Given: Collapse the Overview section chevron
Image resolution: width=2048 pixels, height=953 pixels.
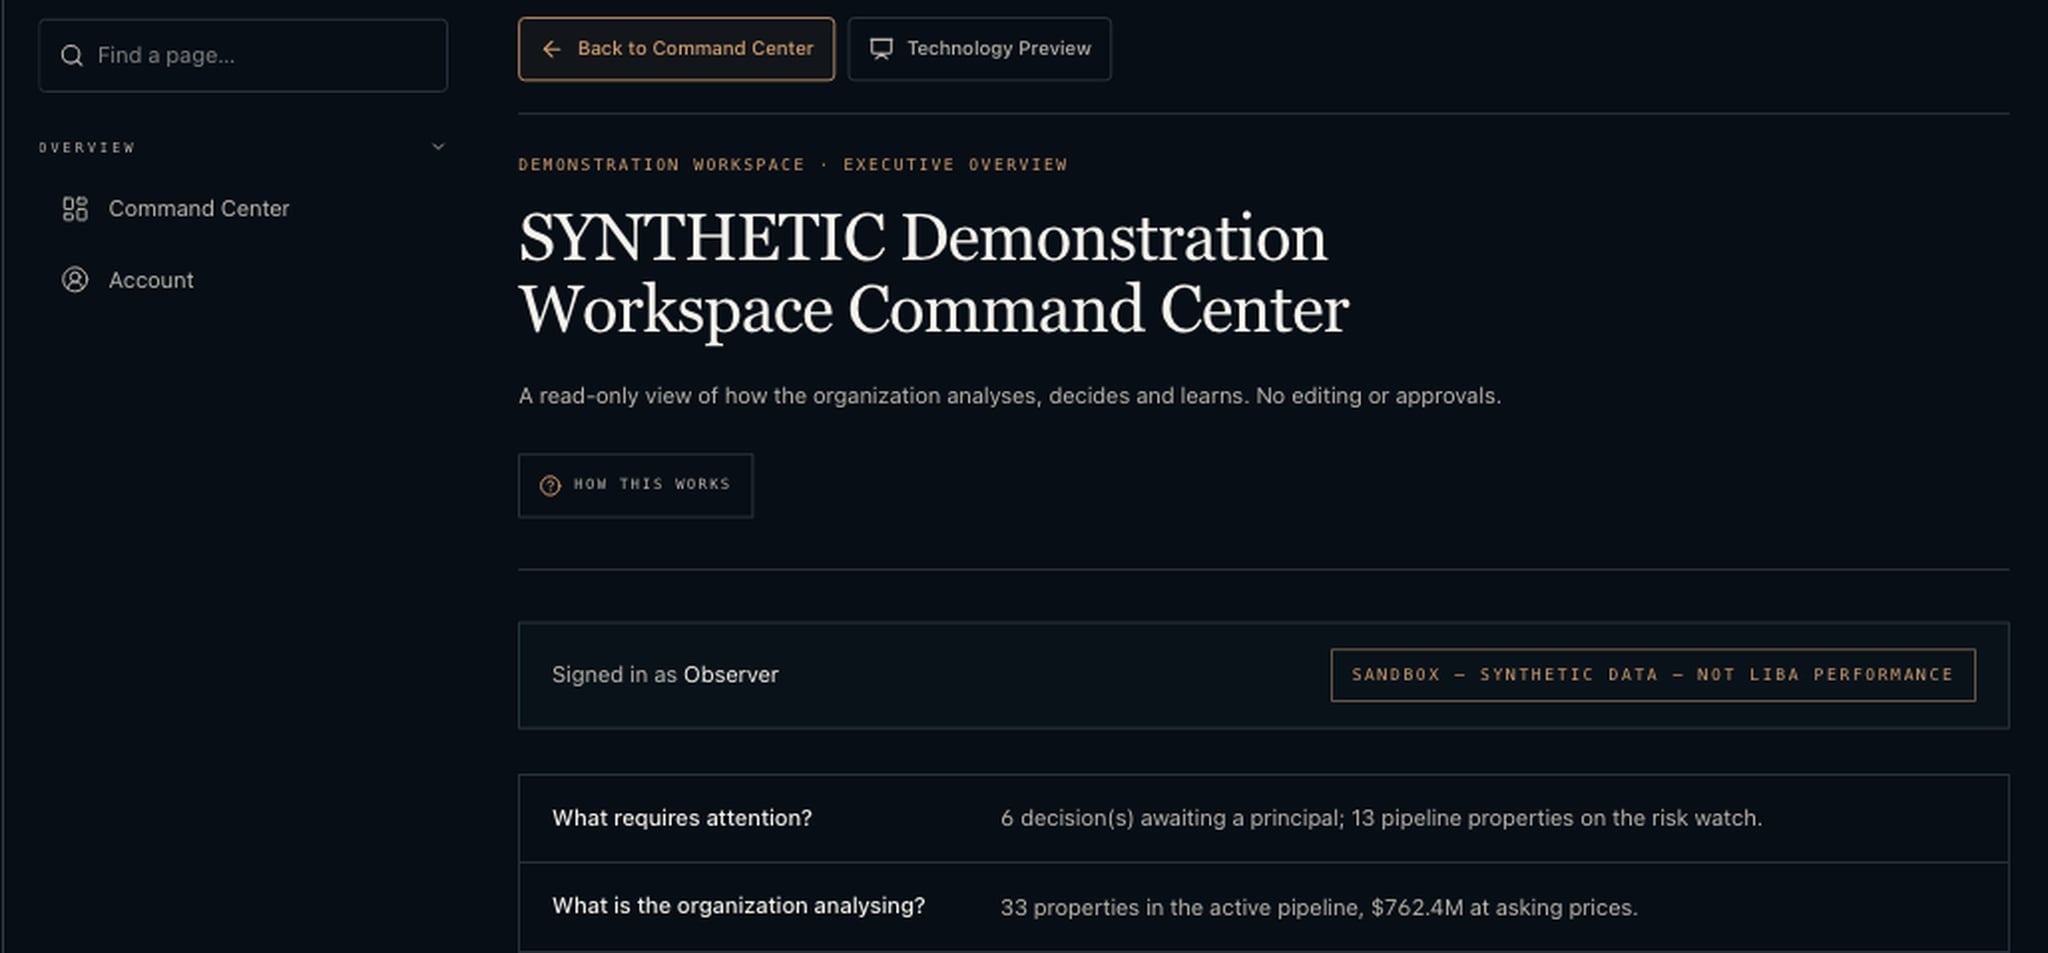Looking at the screenshot, I should 438,147.
